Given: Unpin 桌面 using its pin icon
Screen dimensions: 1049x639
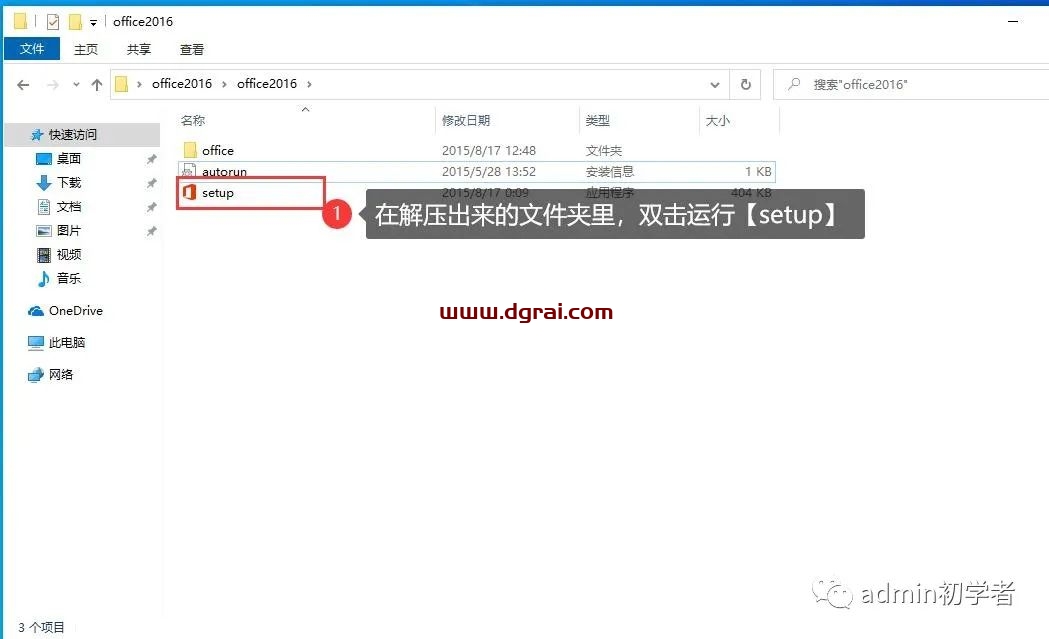Looking at the screenshot, I should (x=151, y=159).
